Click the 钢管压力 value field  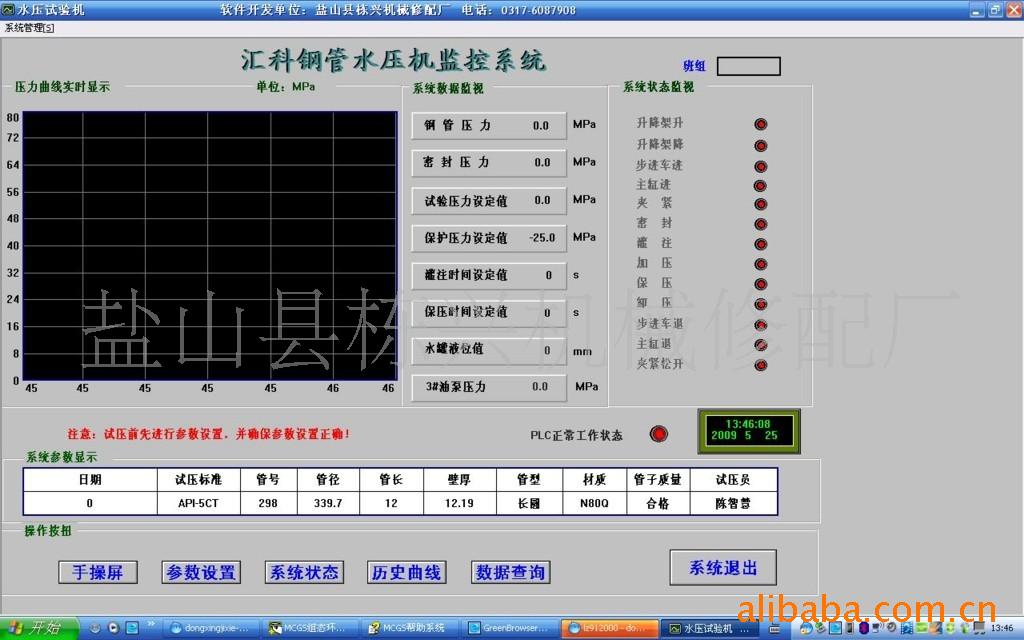[x=488, y=125]
